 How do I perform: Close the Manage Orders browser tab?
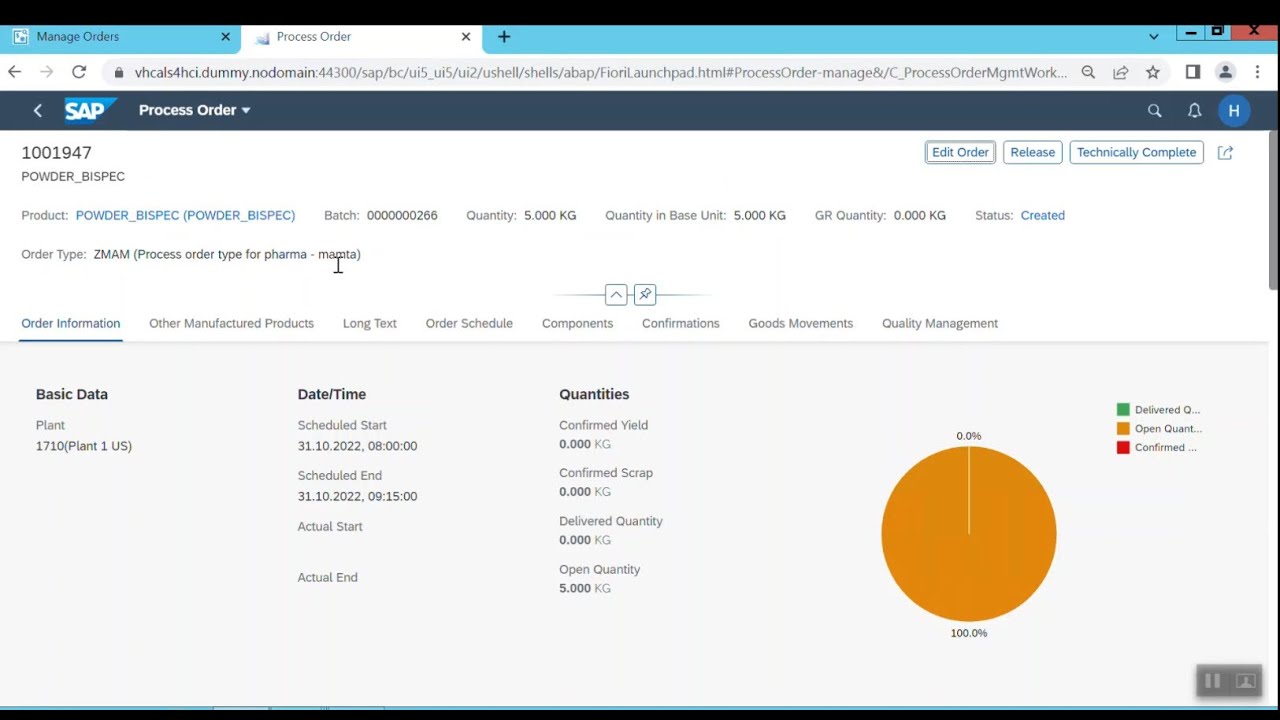(225, 37)
